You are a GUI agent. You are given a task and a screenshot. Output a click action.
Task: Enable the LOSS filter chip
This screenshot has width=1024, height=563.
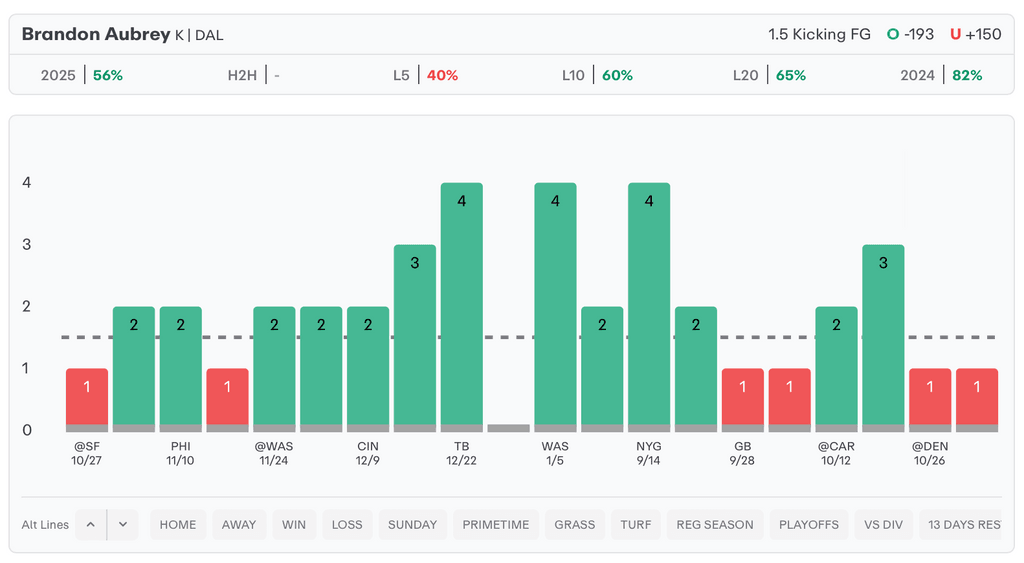click(x=347, y=524)
